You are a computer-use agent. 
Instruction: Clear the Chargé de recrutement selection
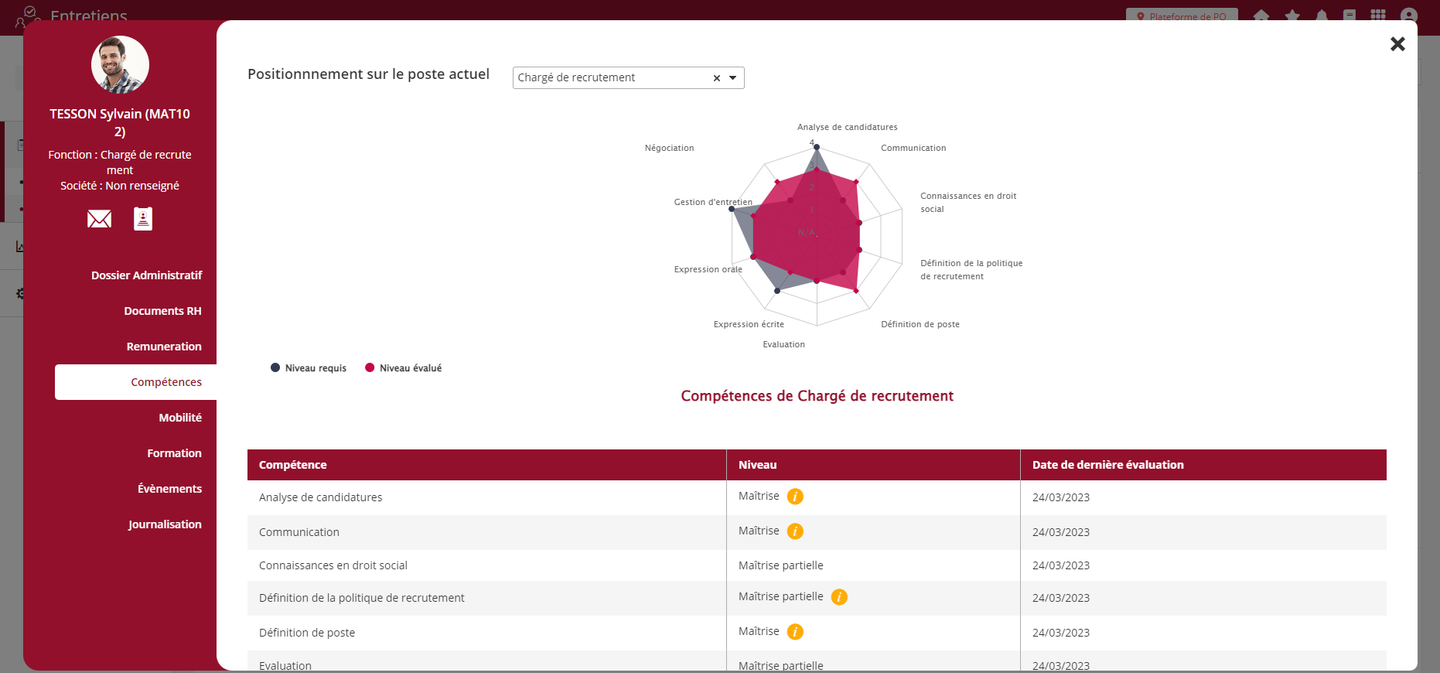(x=716, y=78)
